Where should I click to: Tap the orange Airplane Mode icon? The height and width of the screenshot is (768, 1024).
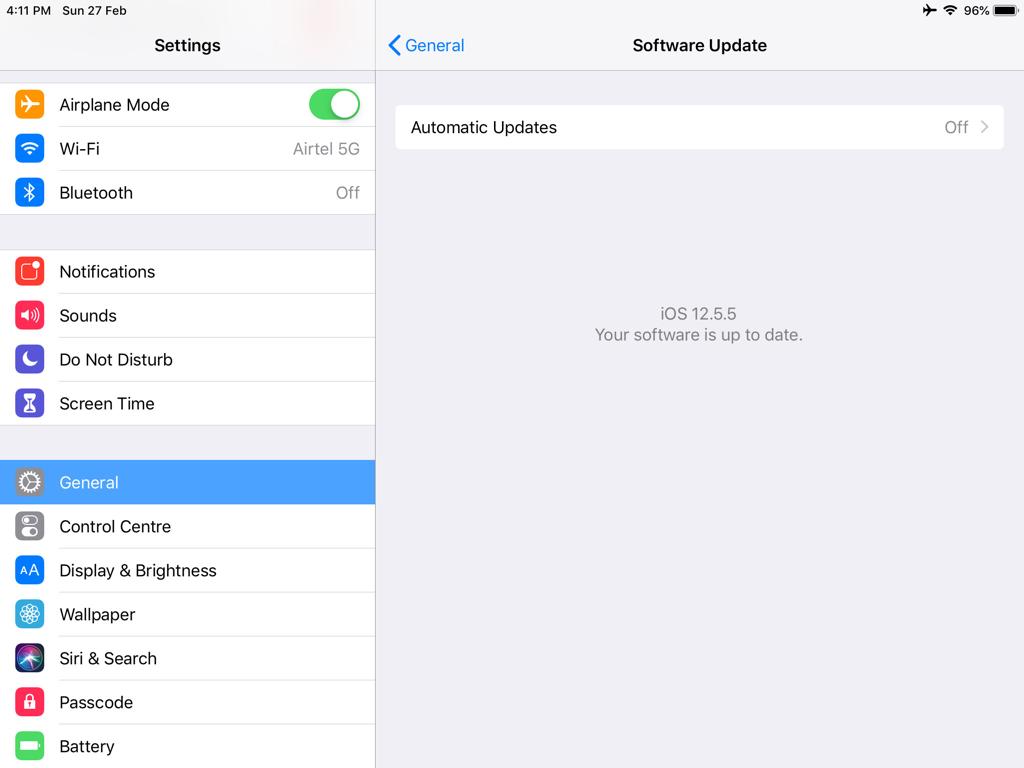[x=29, y=104]
